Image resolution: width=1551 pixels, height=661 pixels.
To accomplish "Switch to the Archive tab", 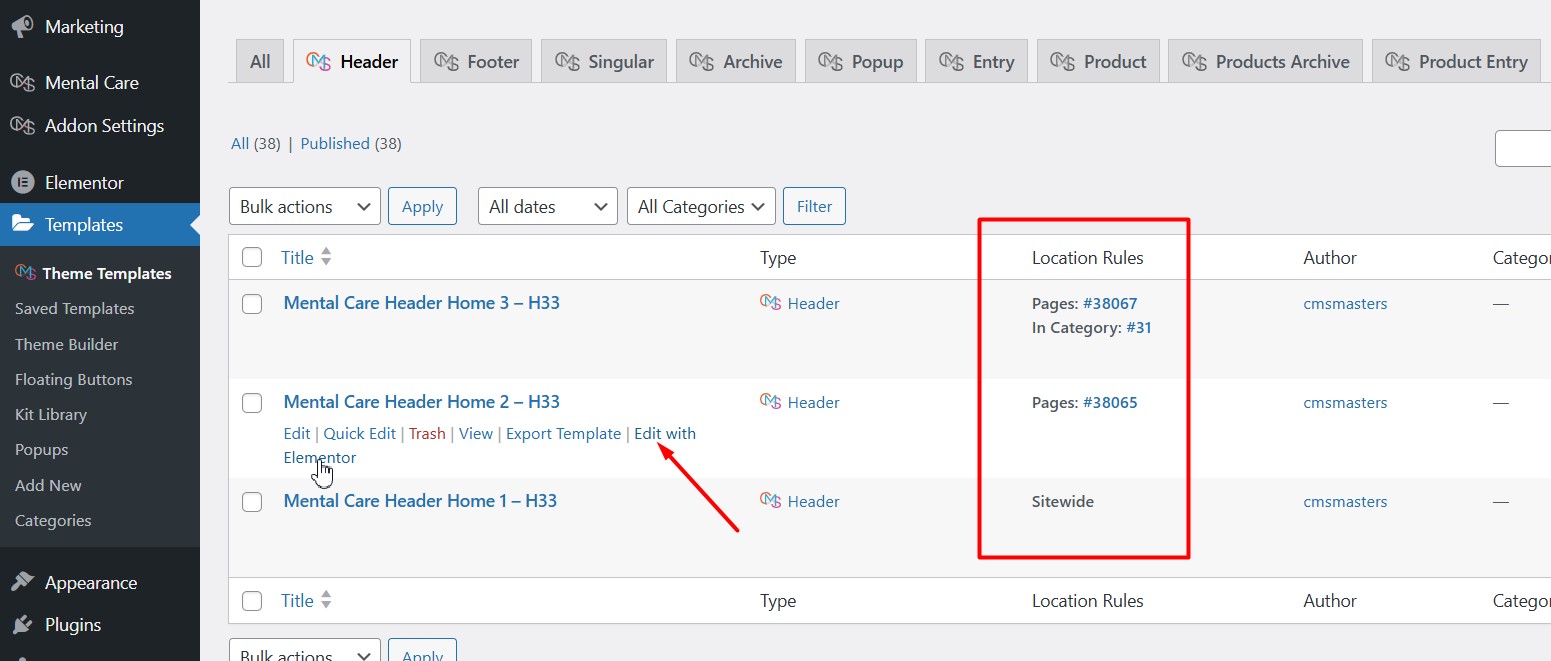I will tap(736, 62).
